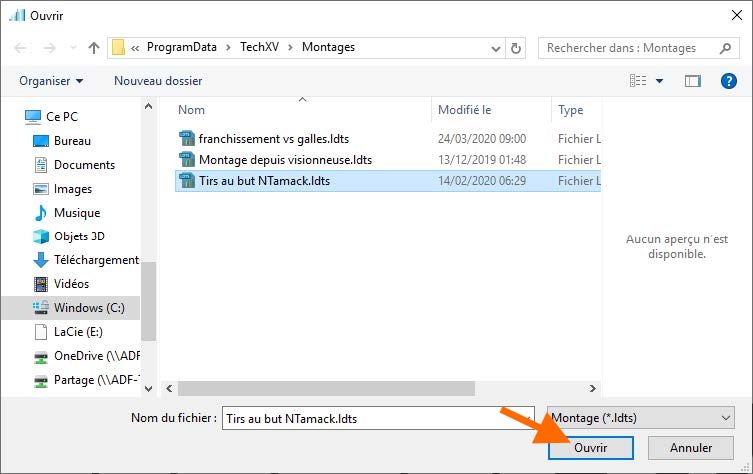Viewport: 753px width, 474px height.
Task: Refresh the Montages folder view
Action: 516,47
